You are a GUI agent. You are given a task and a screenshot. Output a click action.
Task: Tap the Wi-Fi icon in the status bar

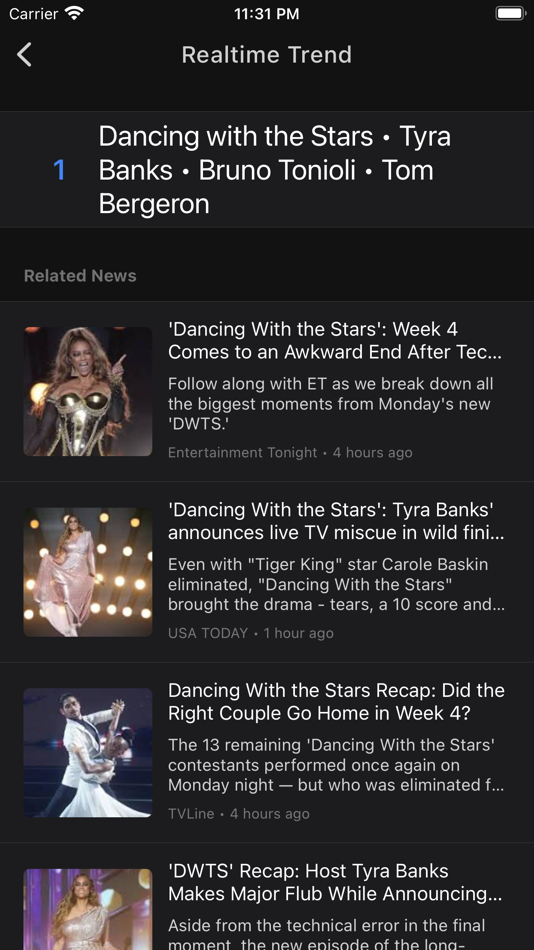[75, 13]
